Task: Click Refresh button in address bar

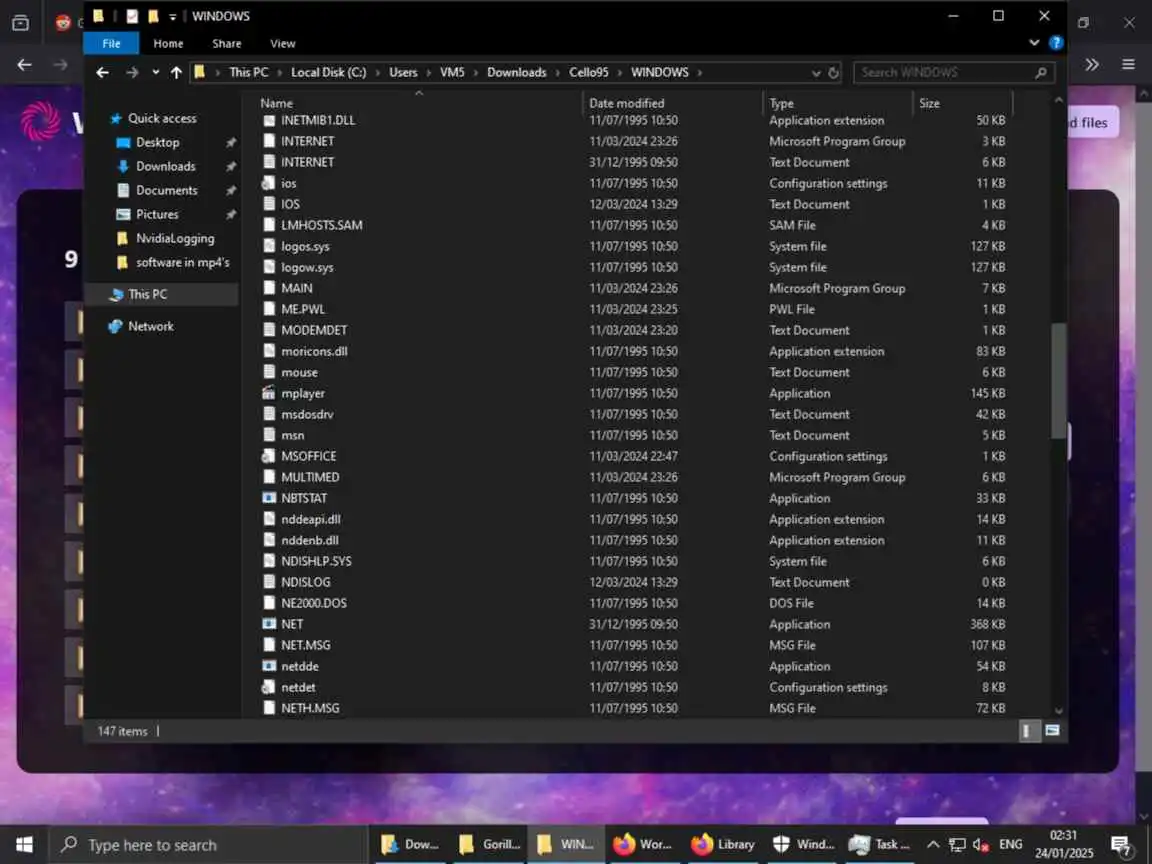Action: pyautogui.click(x=833, y=73)
